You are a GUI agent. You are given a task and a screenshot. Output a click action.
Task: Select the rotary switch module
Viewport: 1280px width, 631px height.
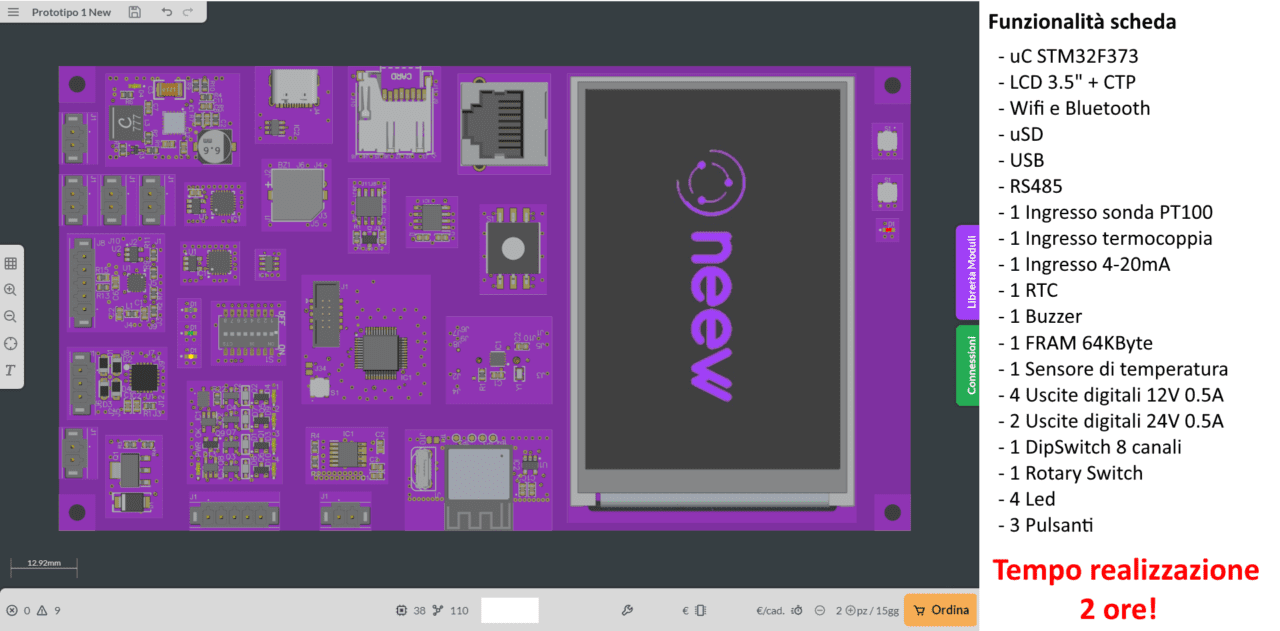513,248
